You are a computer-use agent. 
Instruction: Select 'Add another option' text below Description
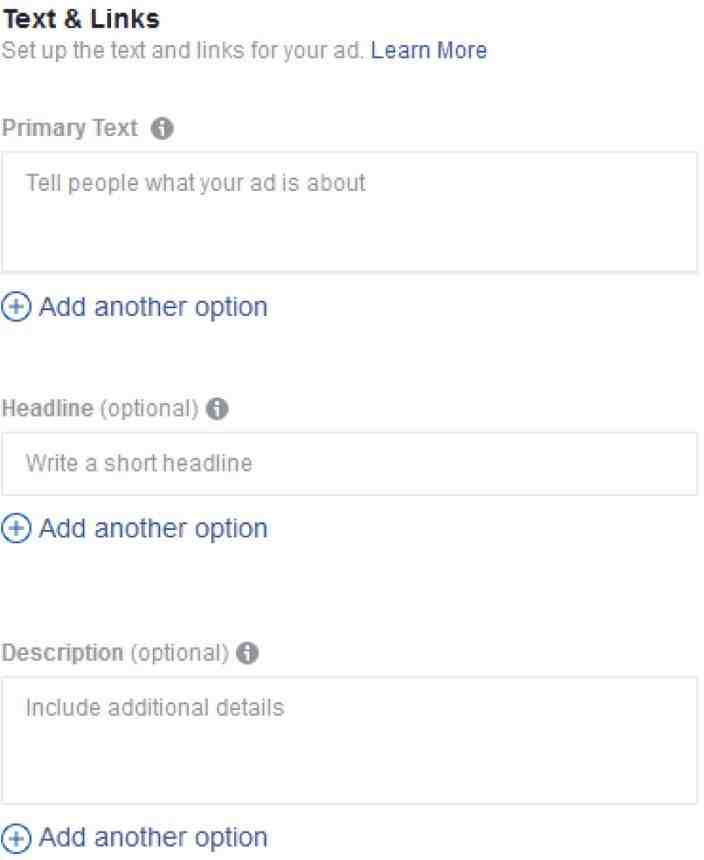tap(154, 838)
